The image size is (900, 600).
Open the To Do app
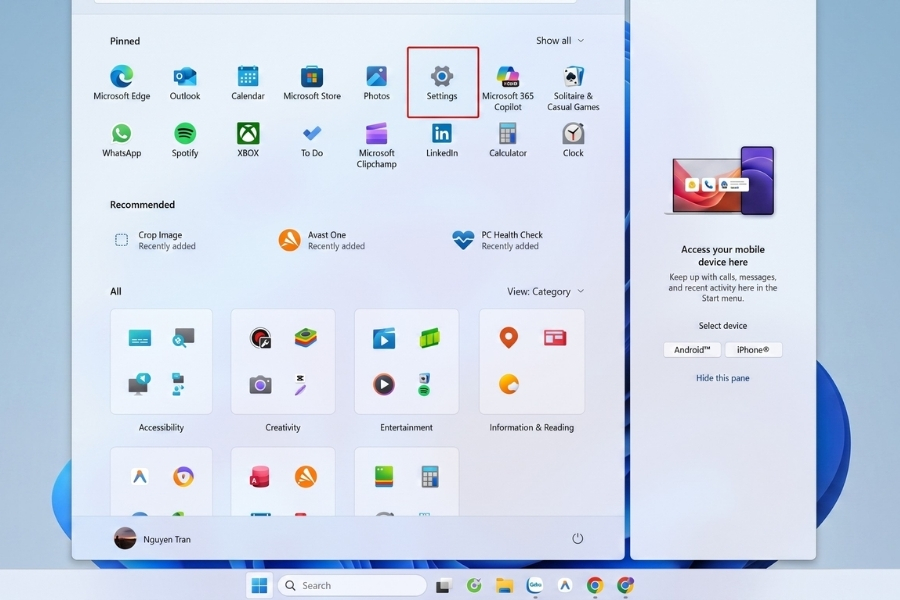(x=312, y=140)
